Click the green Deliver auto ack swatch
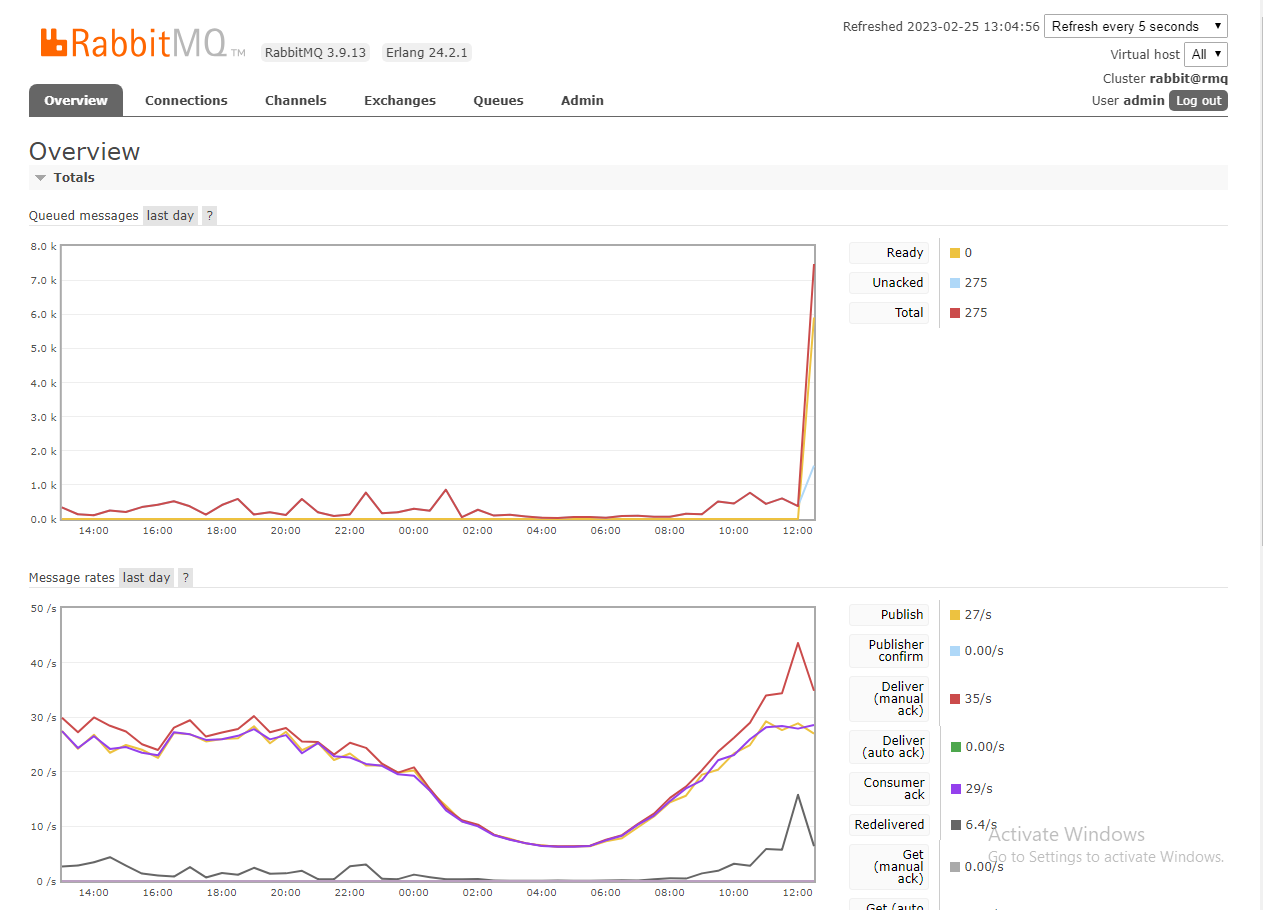 pyautogui.click(x=955, y=747)
